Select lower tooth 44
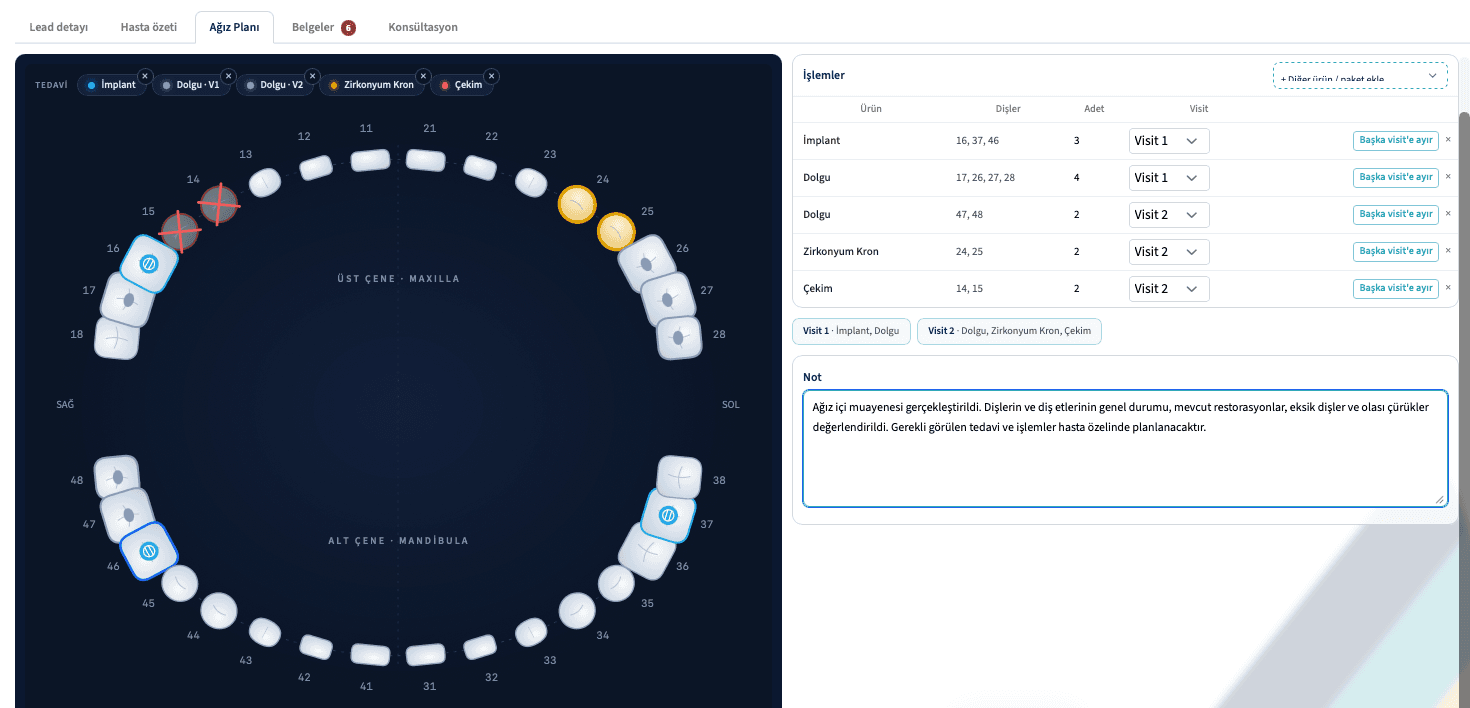The image size is (1470, 708). click(x=219, y=609)
